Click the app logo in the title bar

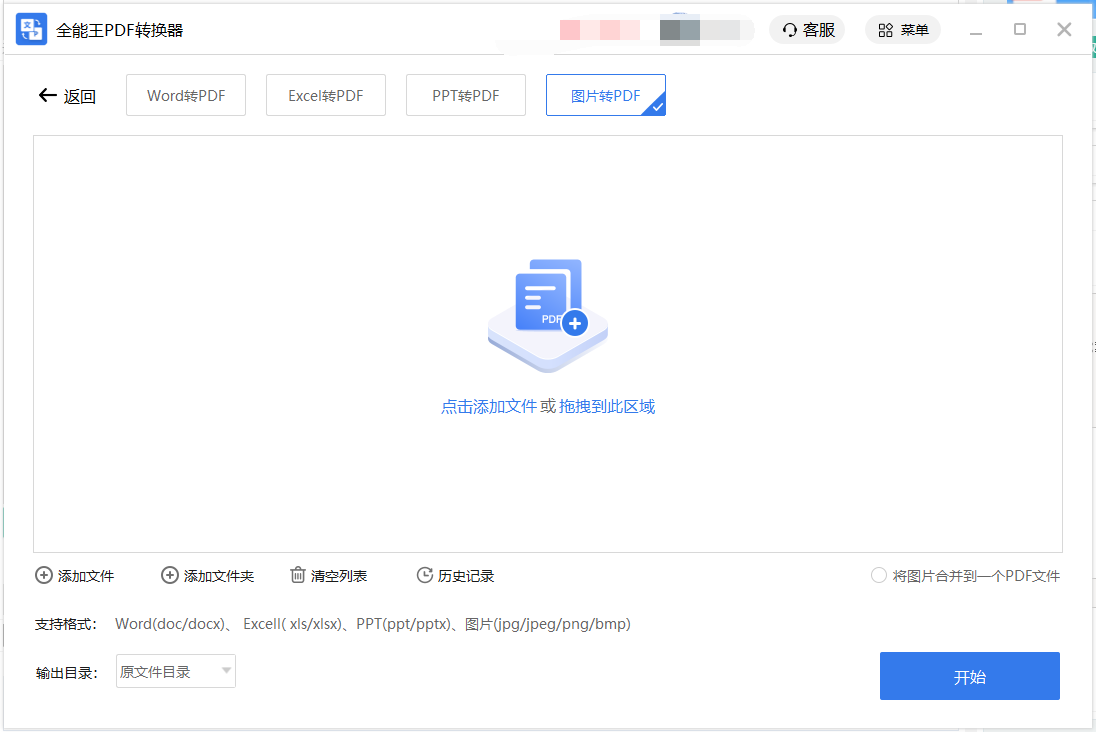pyautogui.click(x=31, y=29)
